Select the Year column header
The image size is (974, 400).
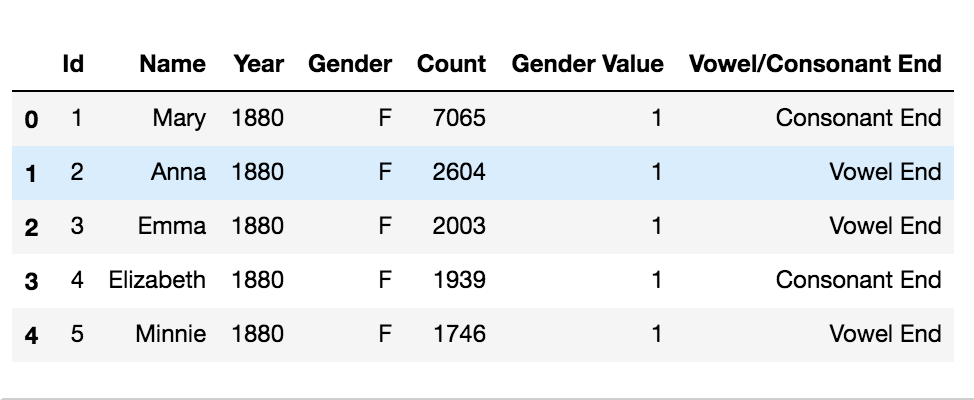[x=258, y=64]
